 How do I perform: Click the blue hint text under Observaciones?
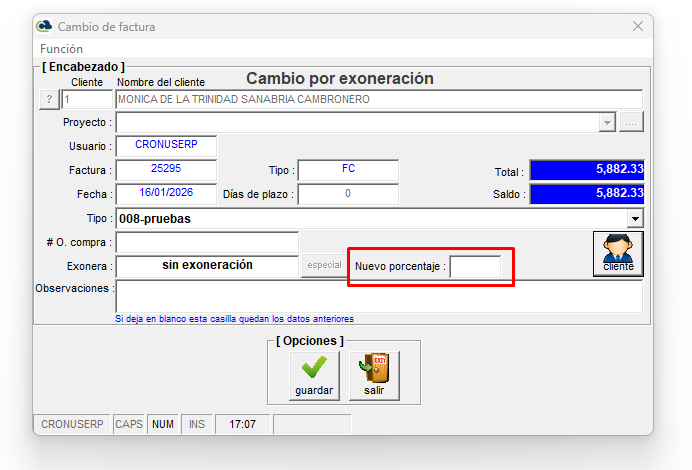tap(234, 319)
